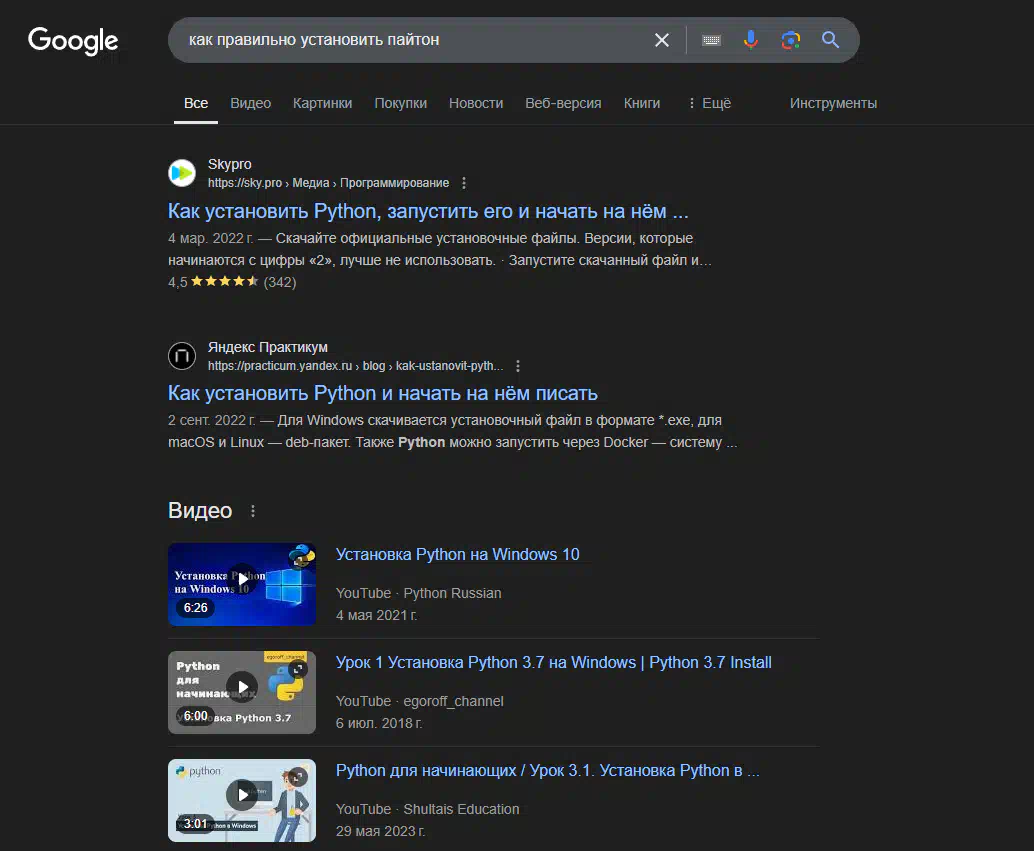
Task: Start voice search with the microphone icon
Action: (x=750, y=40)
